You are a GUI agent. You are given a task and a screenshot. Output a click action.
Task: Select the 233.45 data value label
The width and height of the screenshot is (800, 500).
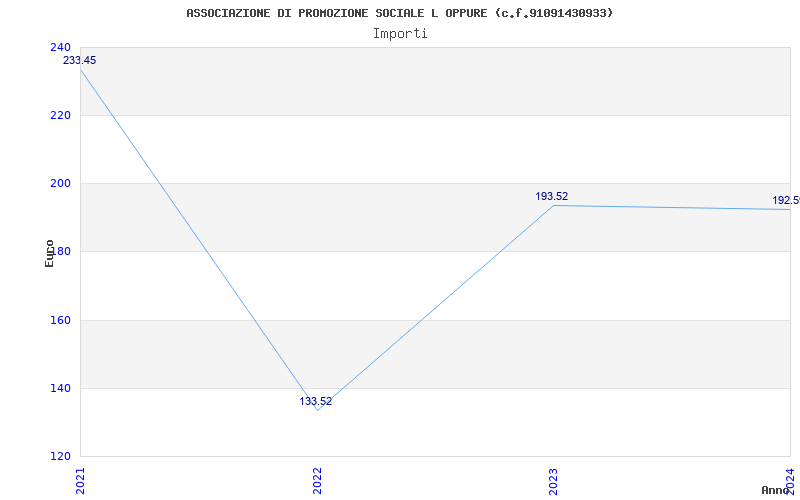point(80,61)
